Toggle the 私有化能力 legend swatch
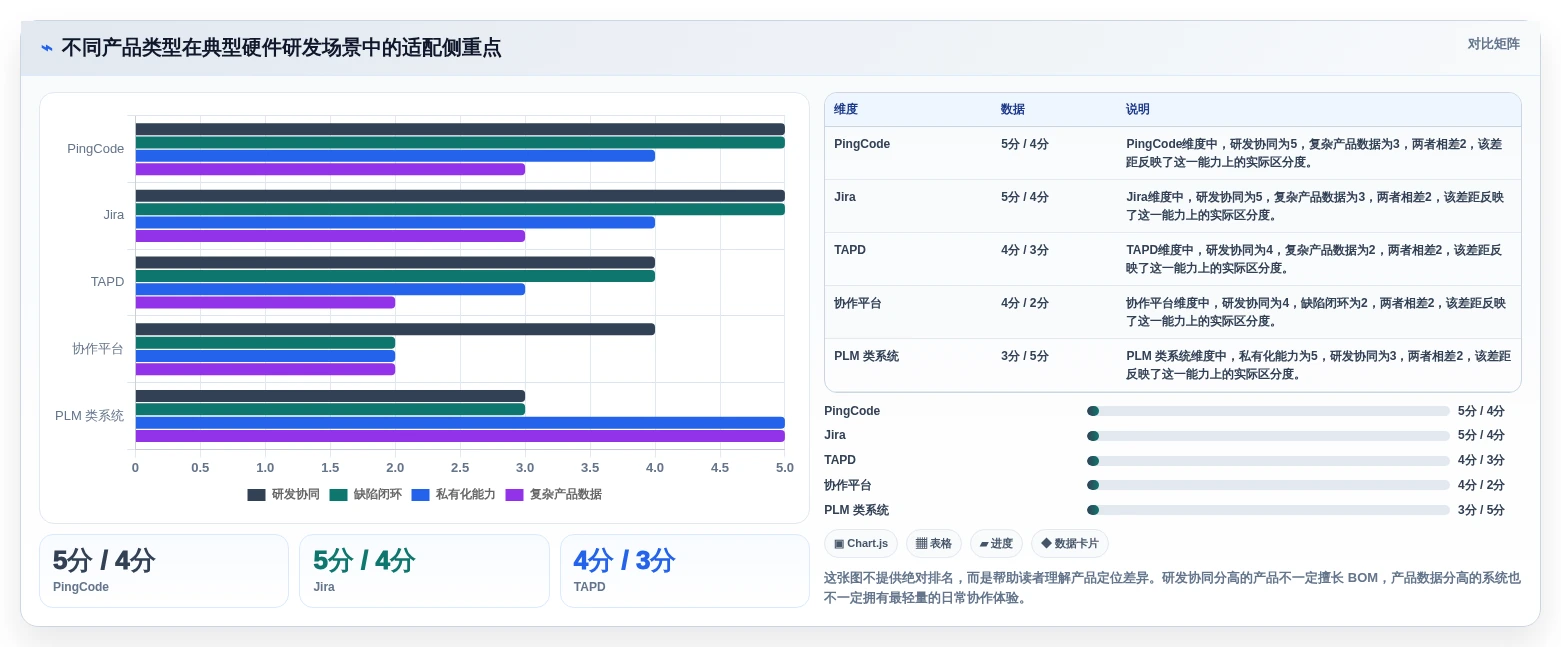 (420, 495)
